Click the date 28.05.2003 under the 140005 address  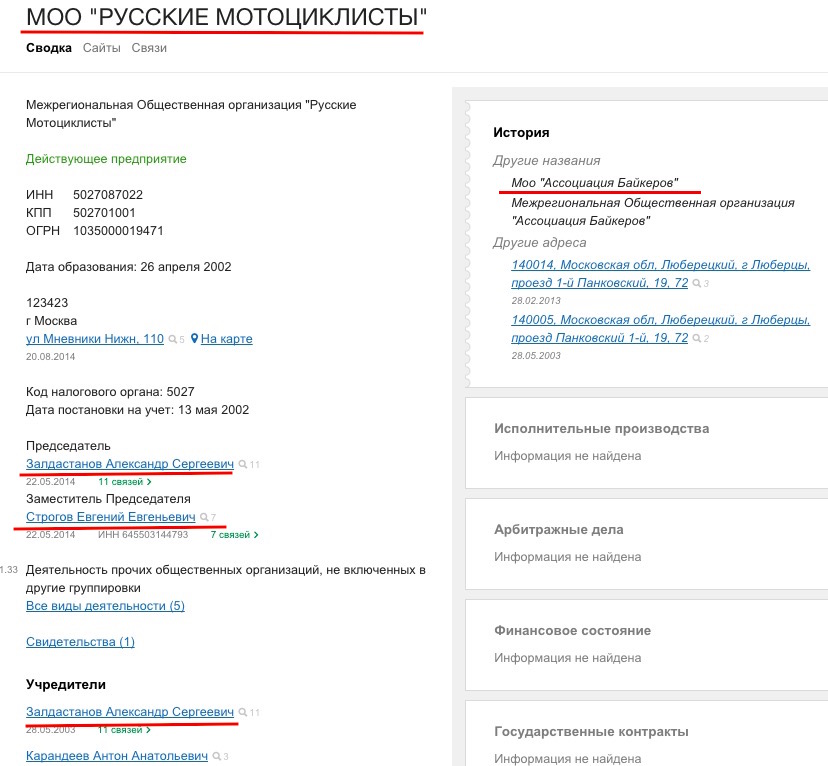point(536,355)
